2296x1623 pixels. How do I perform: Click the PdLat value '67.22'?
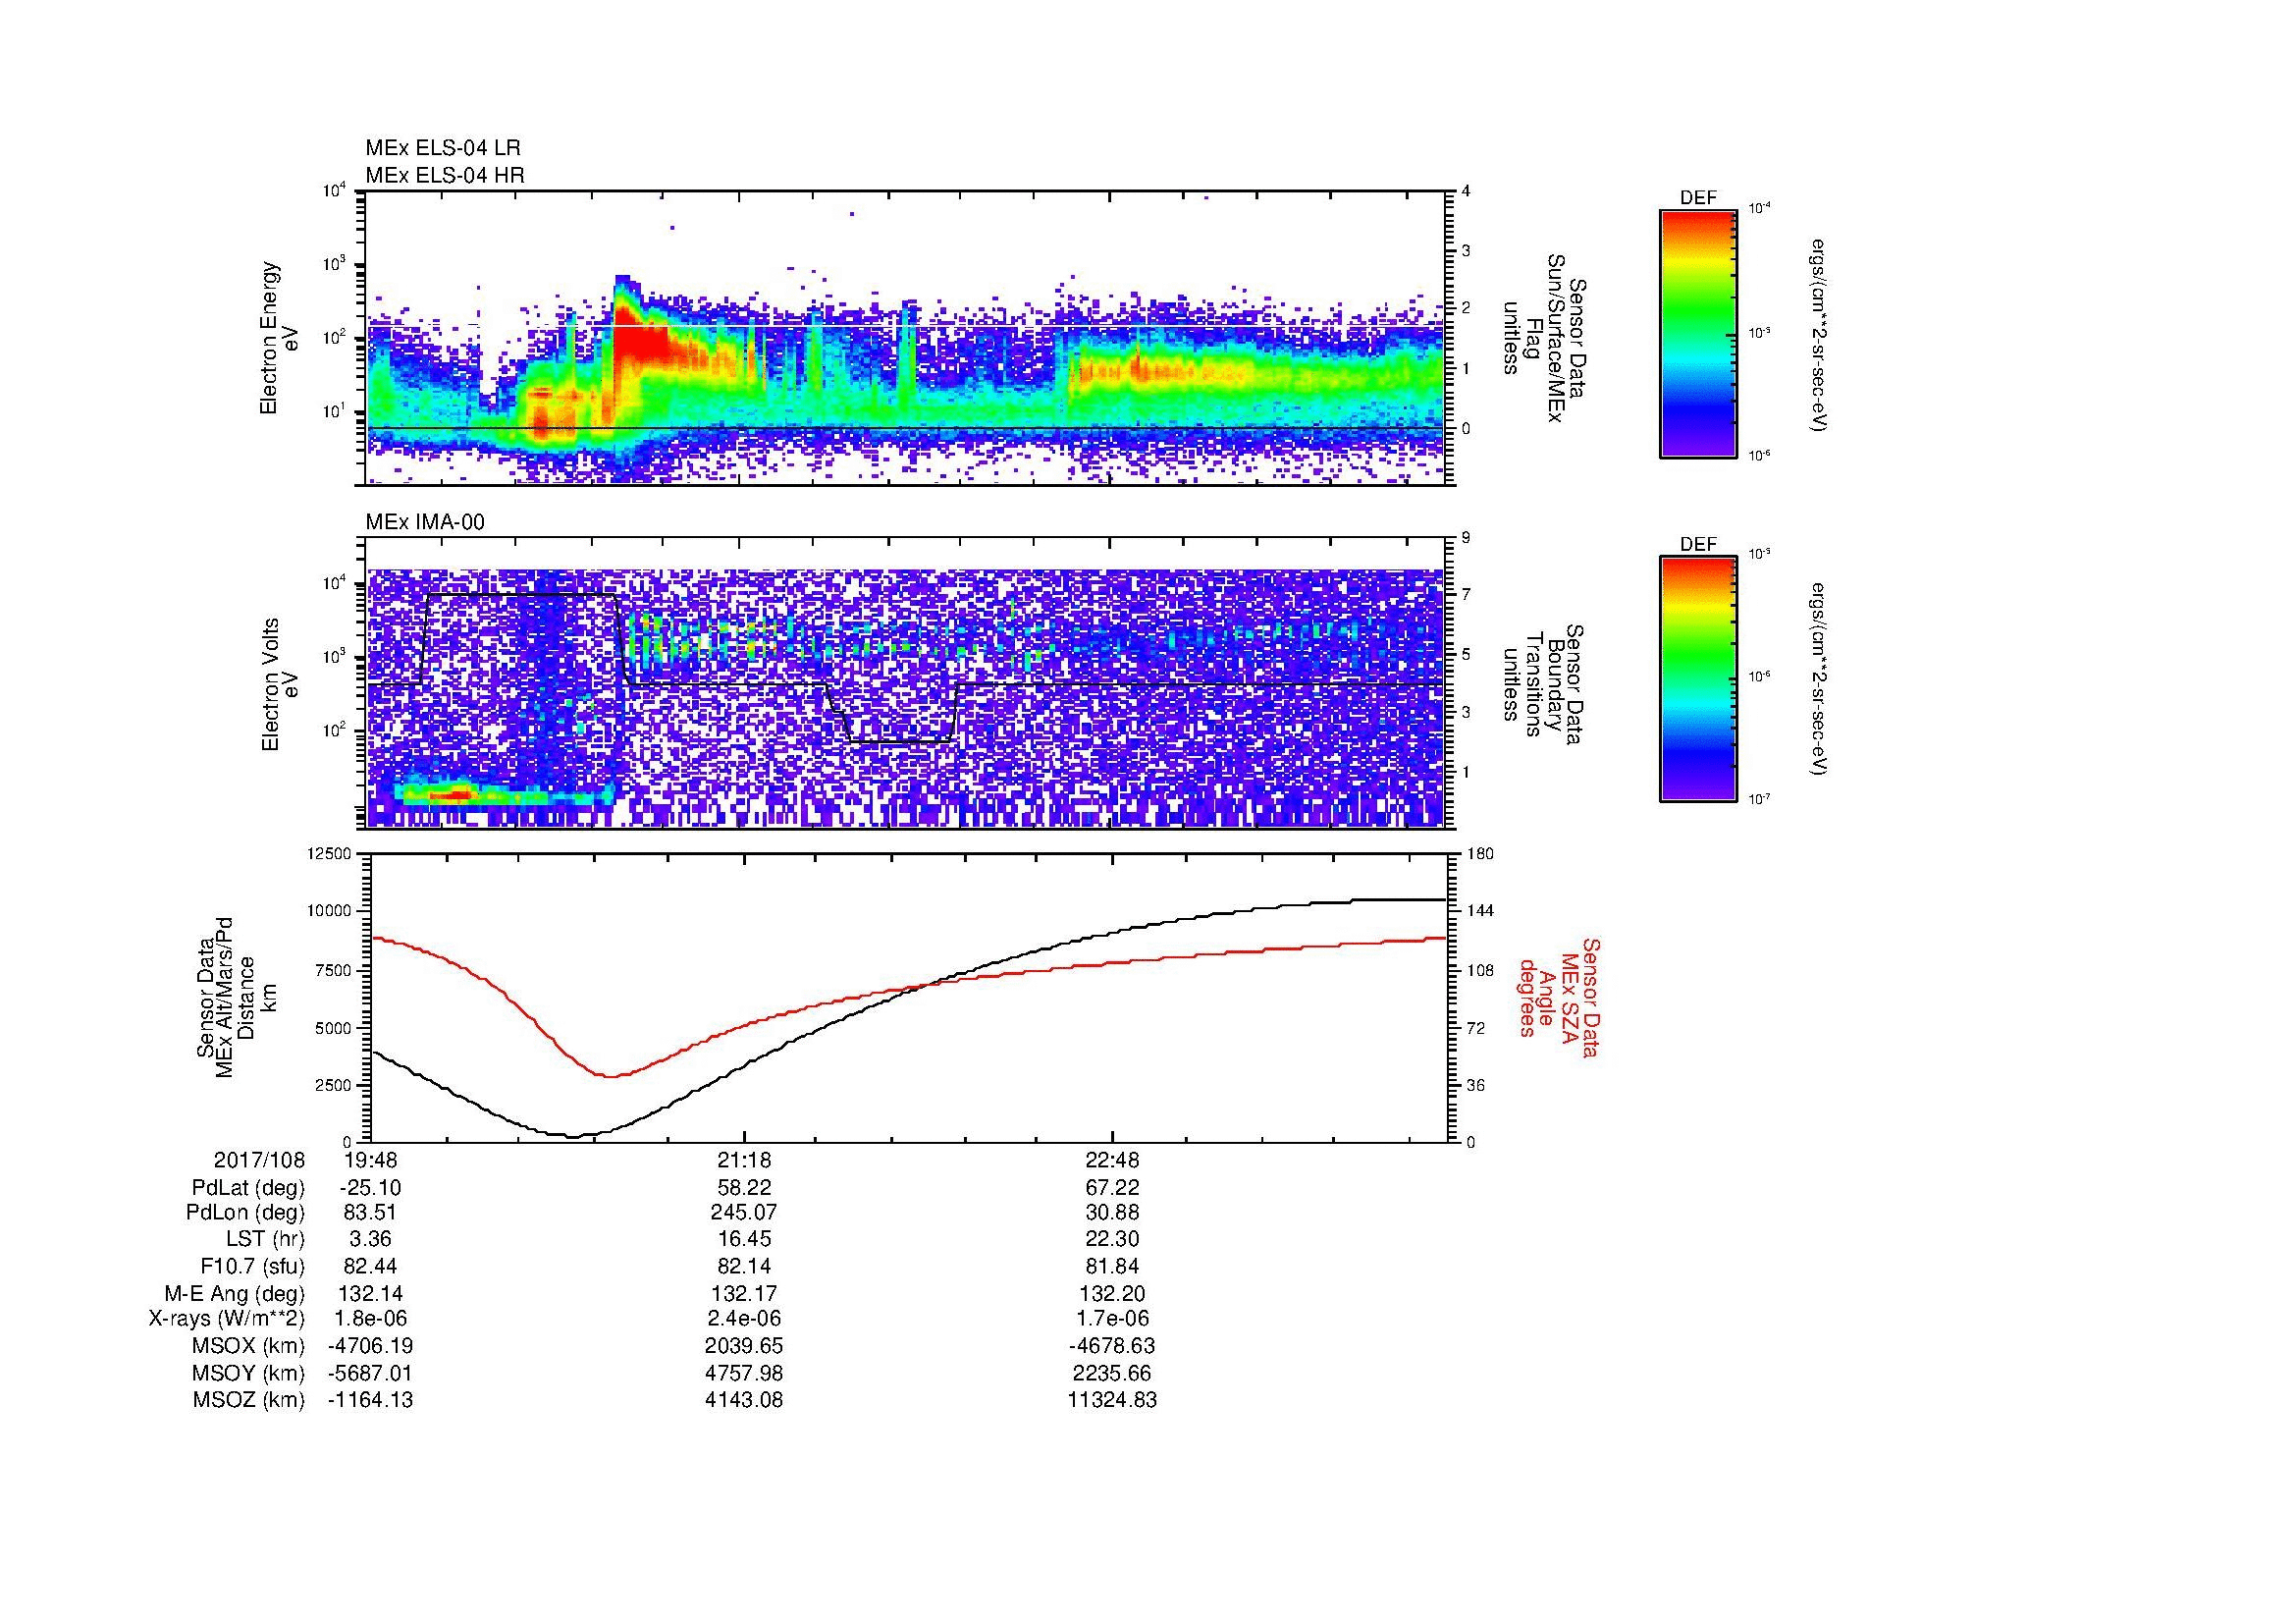point(1112,1188)
